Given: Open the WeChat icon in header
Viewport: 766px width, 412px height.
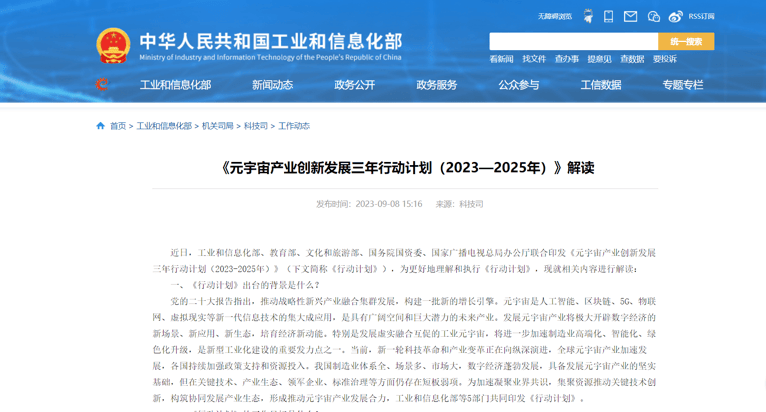Looking at the screenshot, I should 654,17.
